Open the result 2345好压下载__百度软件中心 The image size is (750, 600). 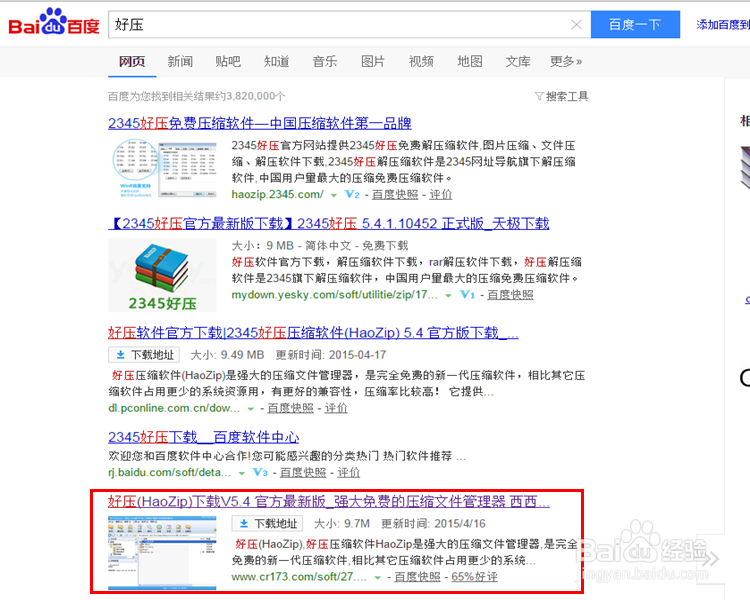click(204, 437)
